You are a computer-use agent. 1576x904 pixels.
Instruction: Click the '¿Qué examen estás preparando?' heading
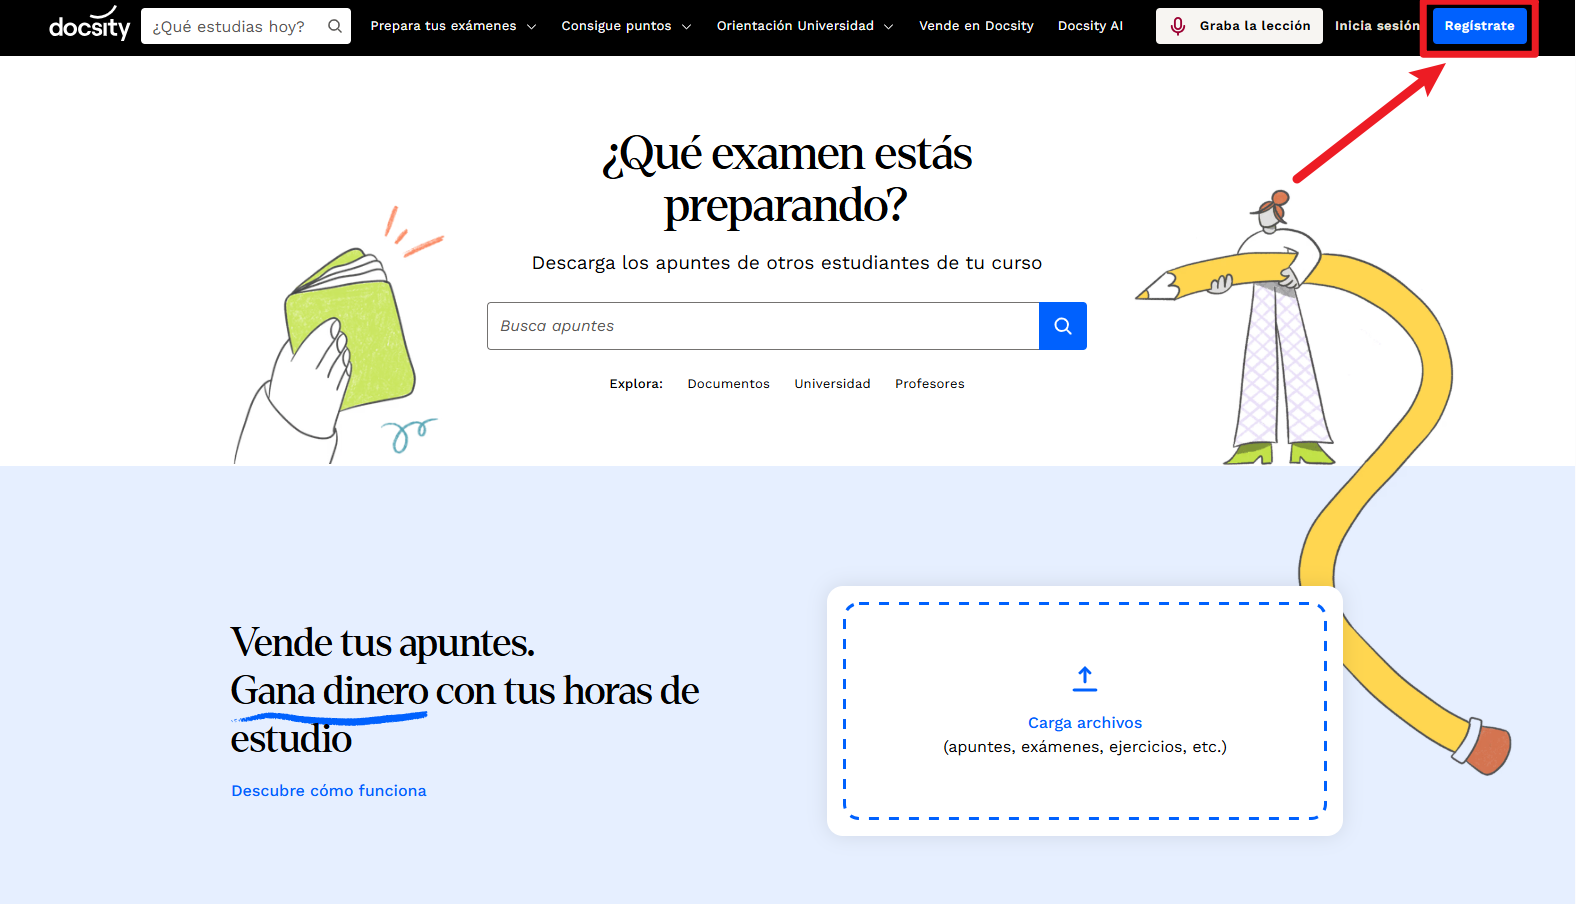[x=787, y=179]
